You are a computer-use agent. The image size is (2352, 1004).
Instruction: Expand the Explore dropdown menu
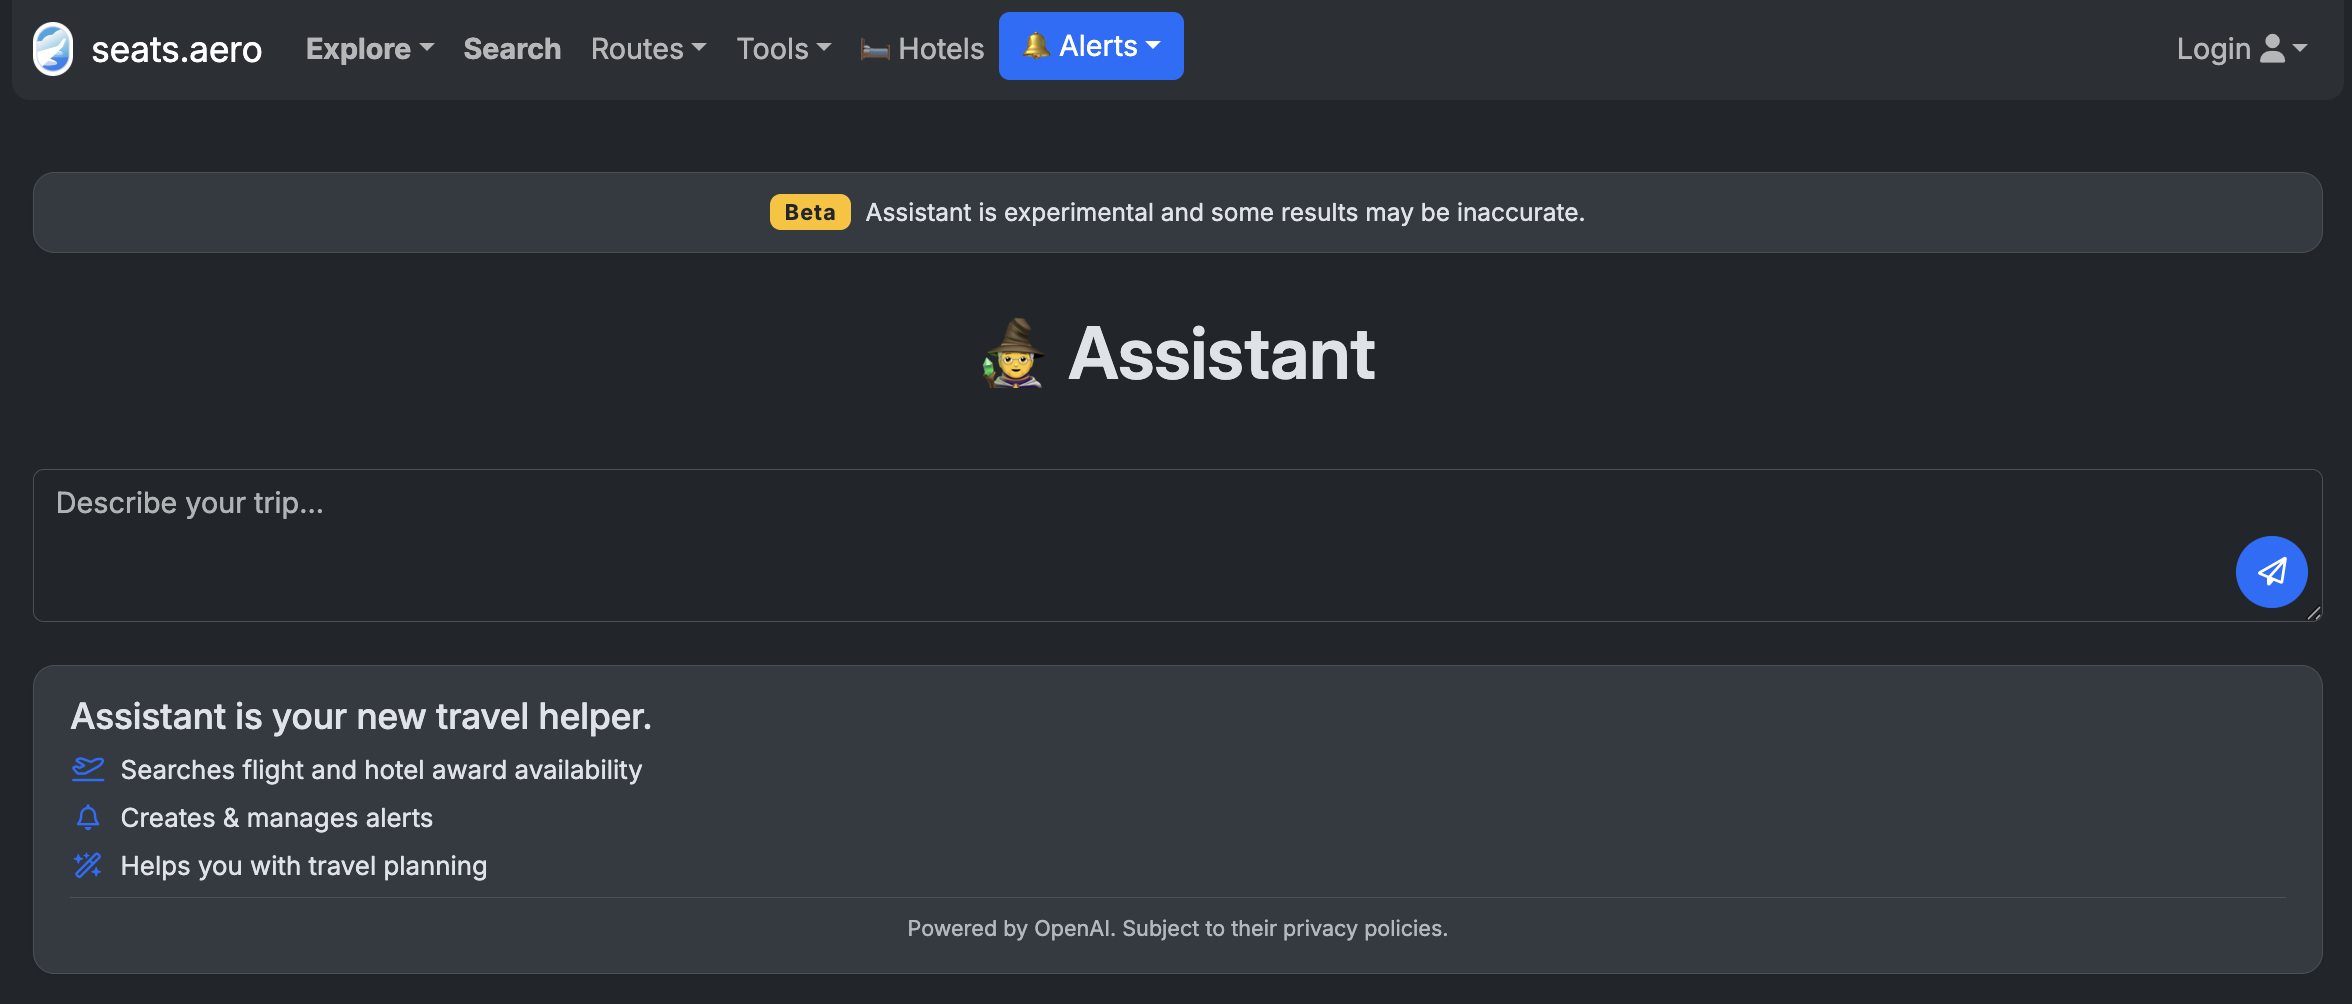pyautogui.click(x=369, y=49)
